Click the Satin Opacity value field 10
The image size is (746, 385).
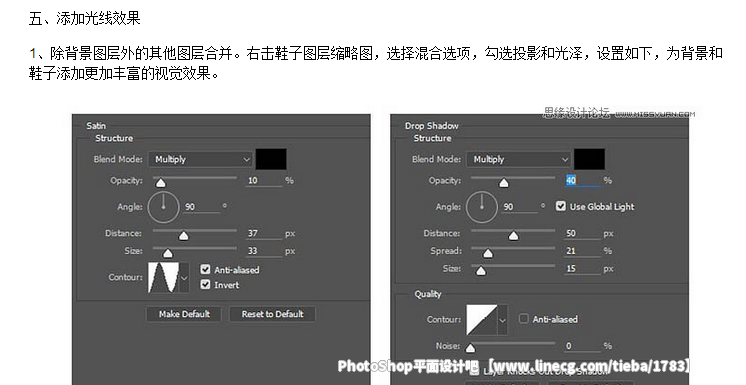(x=264, y=180)
